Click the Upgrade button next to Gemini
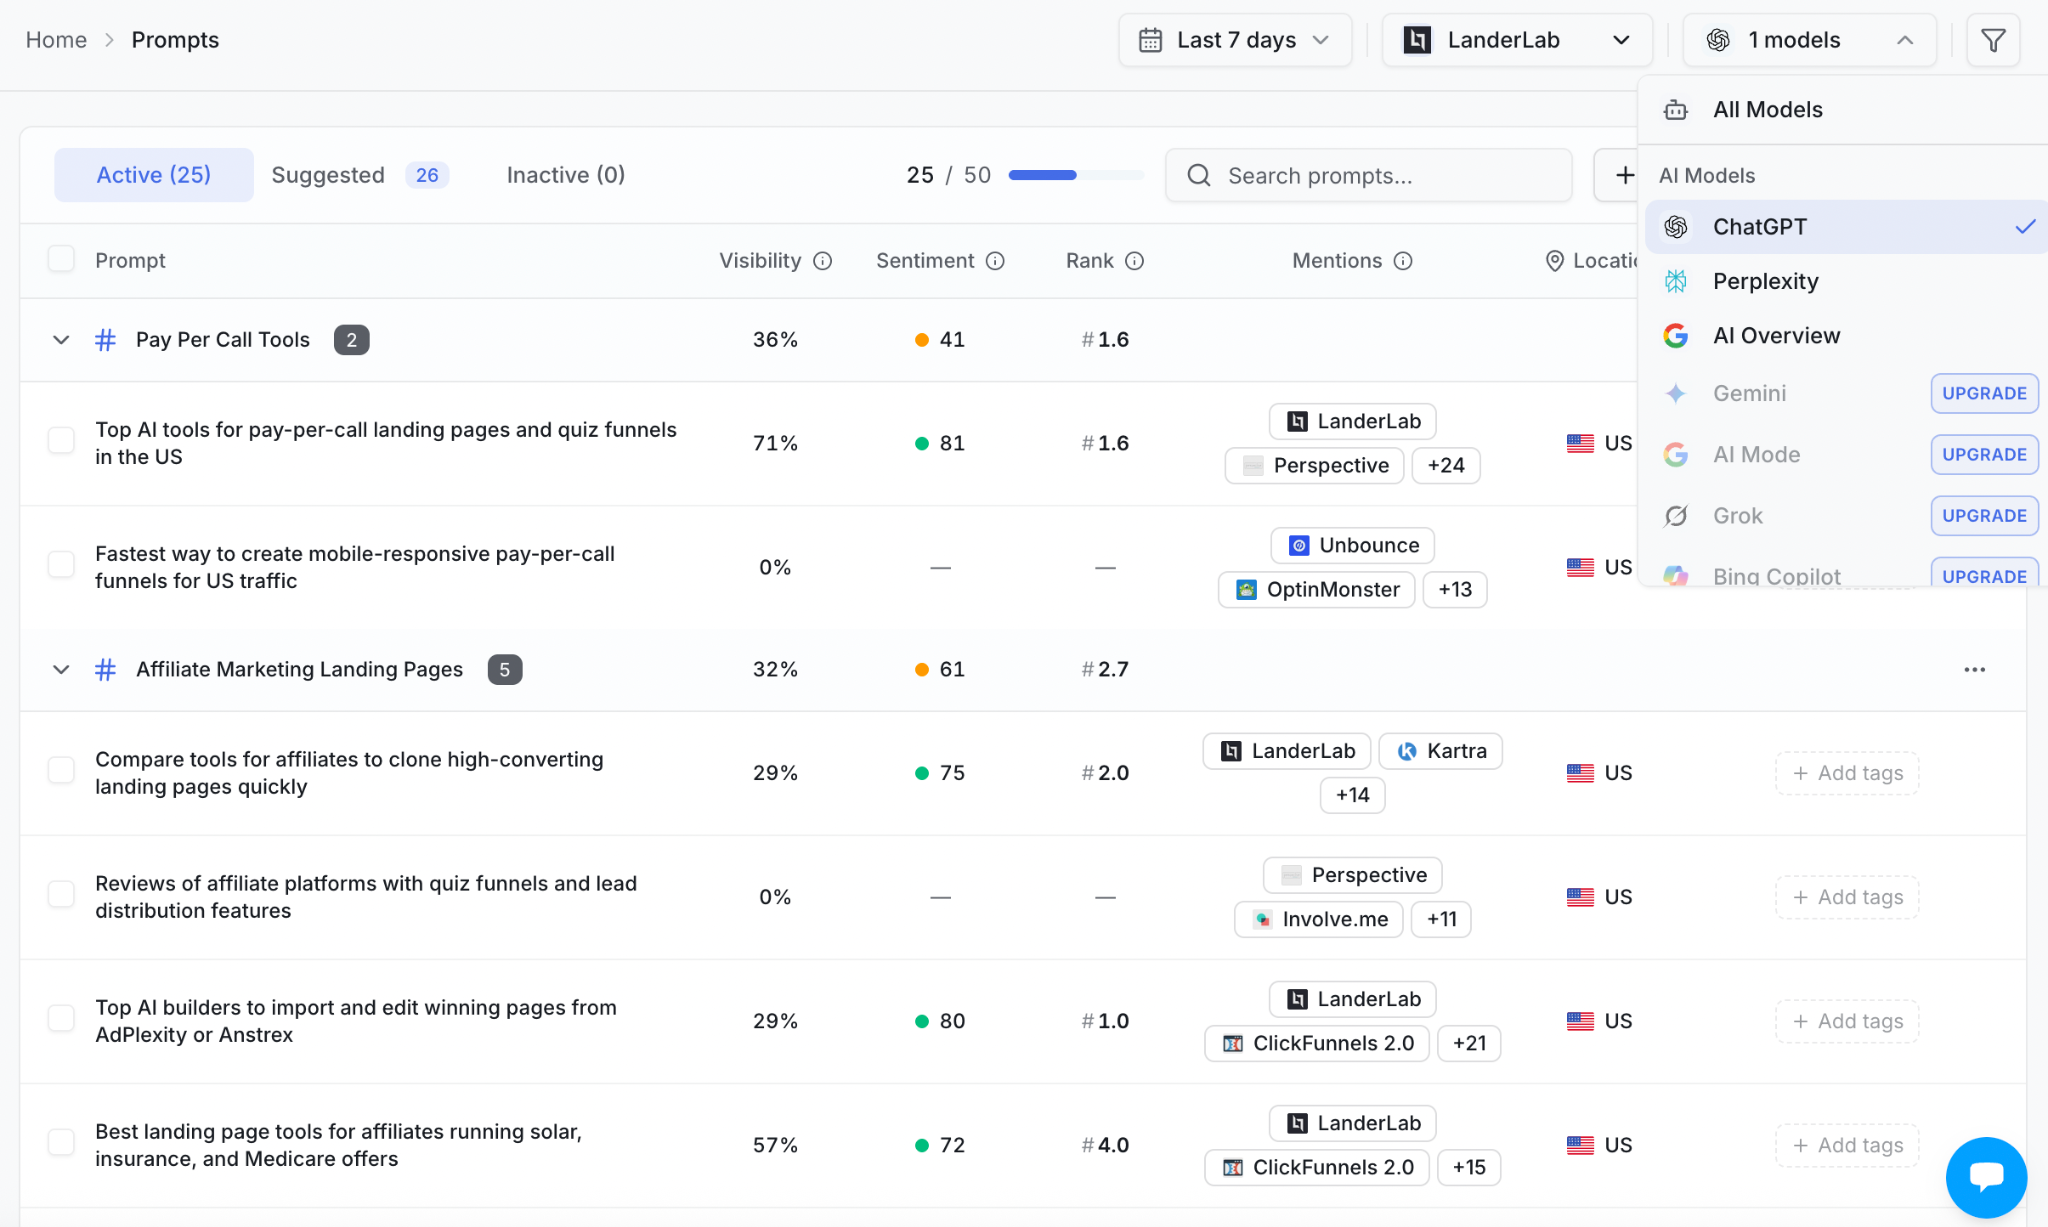 pos(1983,393)
